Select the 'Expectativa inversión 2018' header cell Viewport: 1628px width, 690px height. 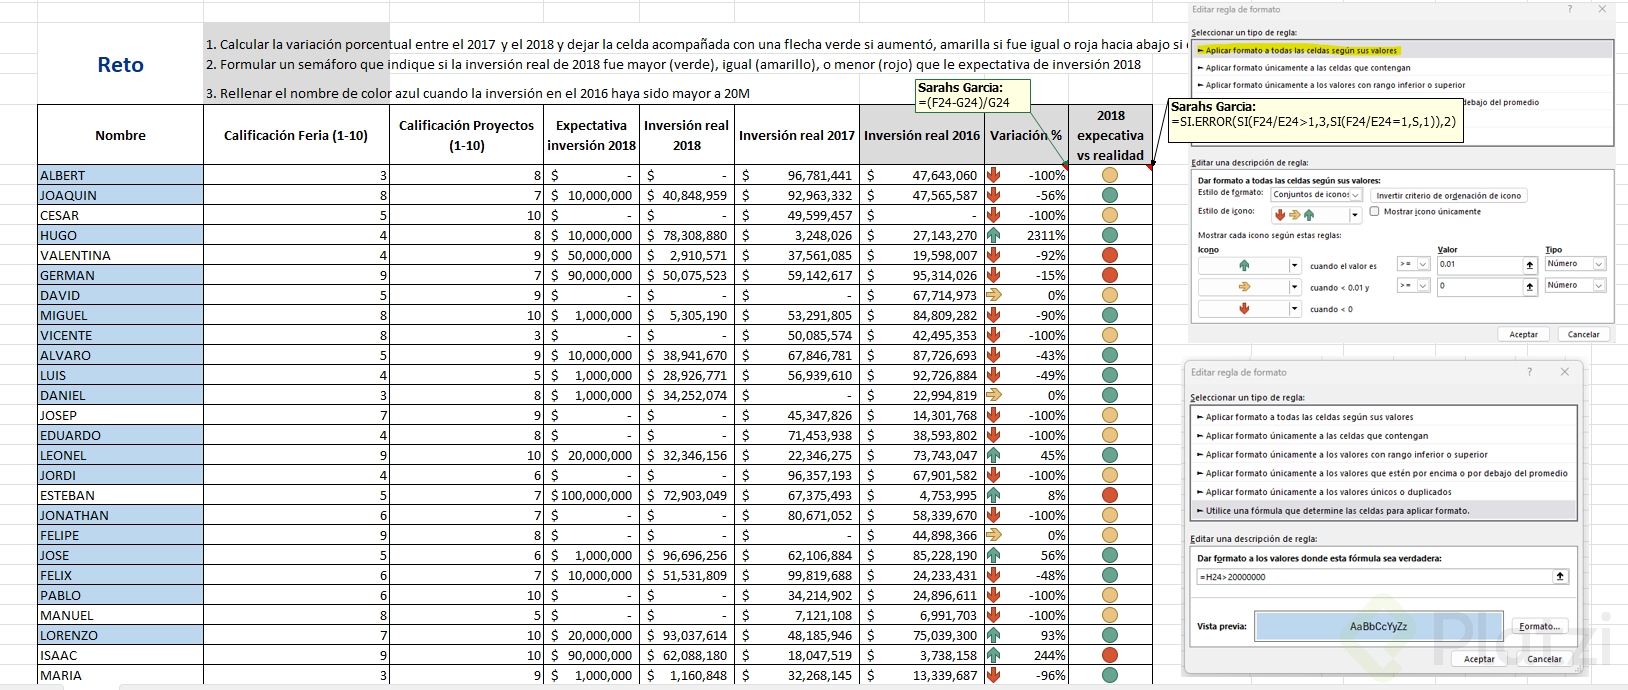pyautogui.click(x=591, y=135)
